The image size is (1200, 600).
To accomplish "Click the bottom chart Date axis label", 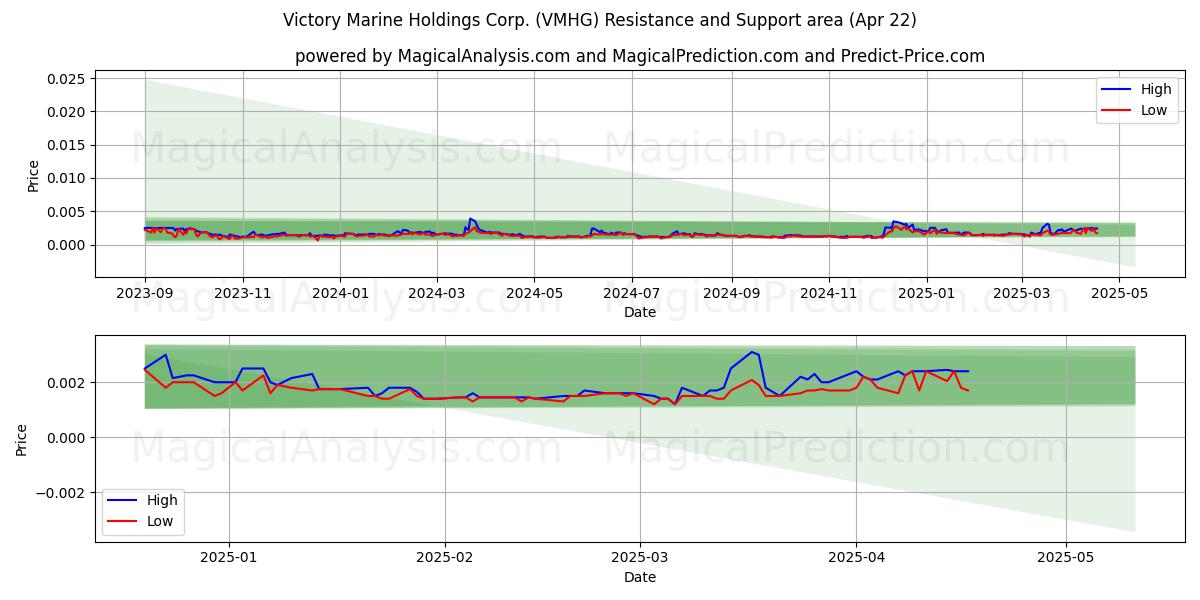I will pos(640,577).
